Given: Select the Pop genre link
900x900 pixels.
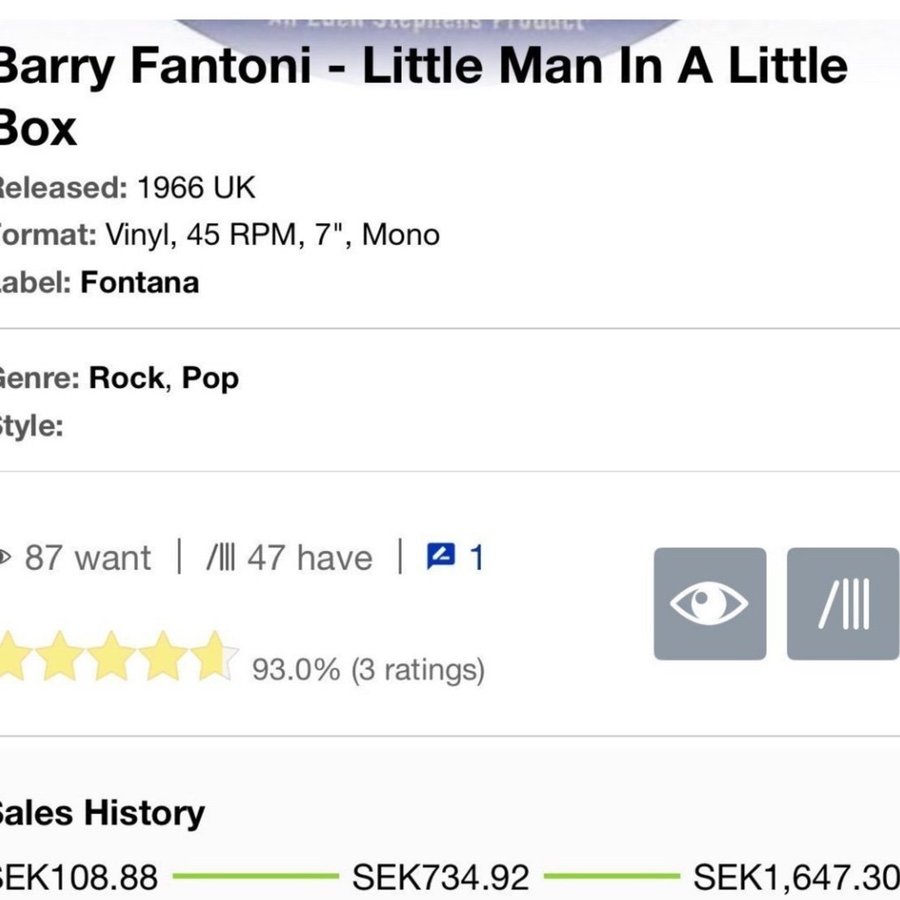Looking at the screenshot, I should [210, 378].
